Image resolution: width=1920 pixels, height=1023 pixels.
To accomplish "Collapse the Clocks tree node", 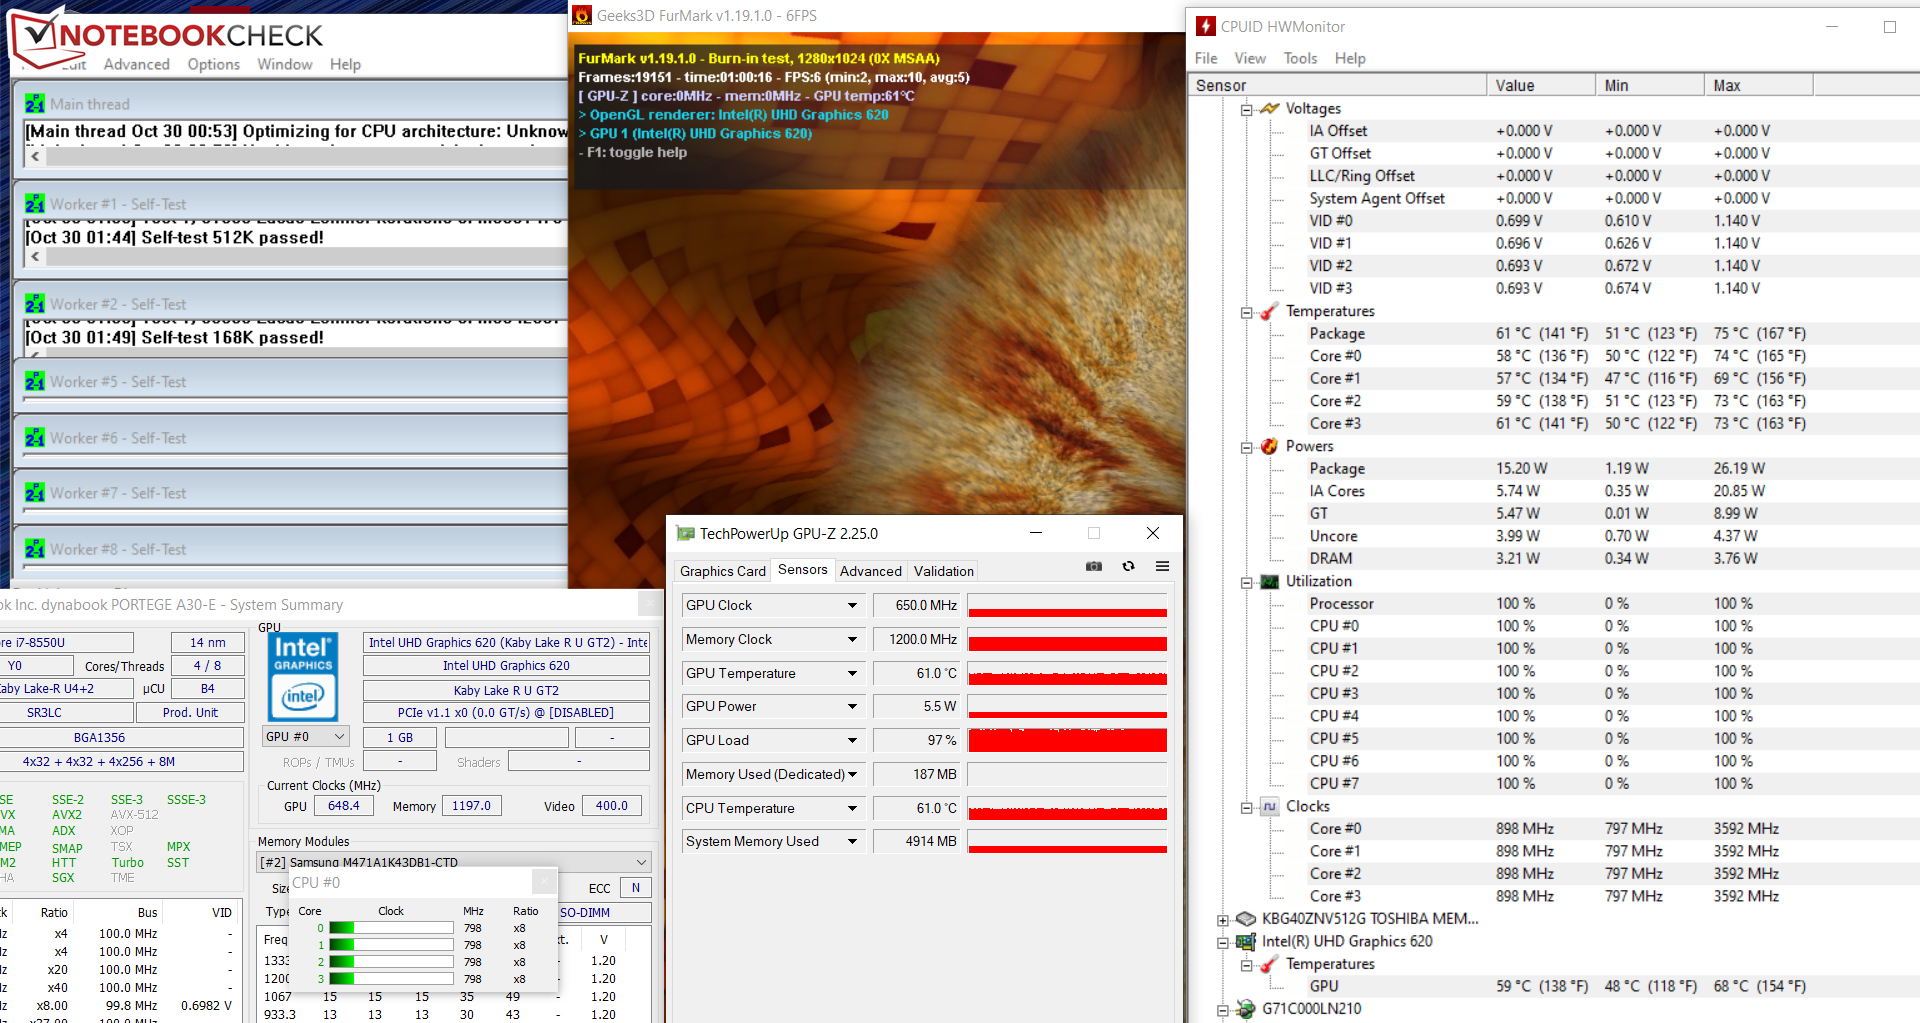I will 1246,807.
